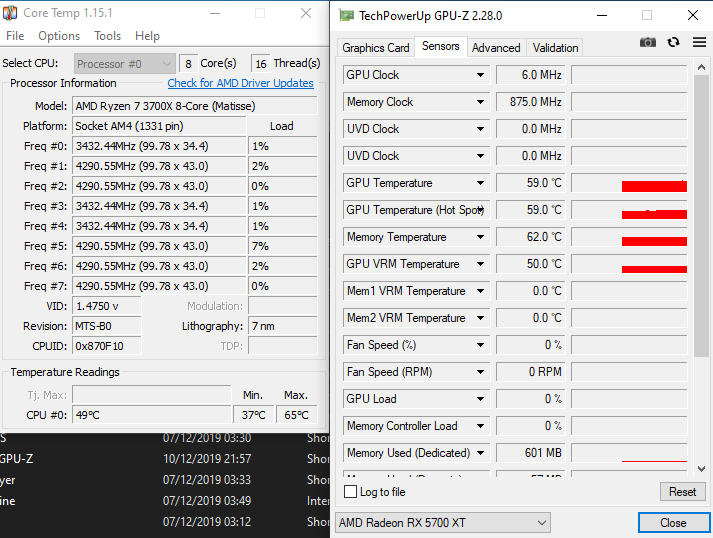Switch to the Advanced tab in GPU-Z

[x=496, y=48]
